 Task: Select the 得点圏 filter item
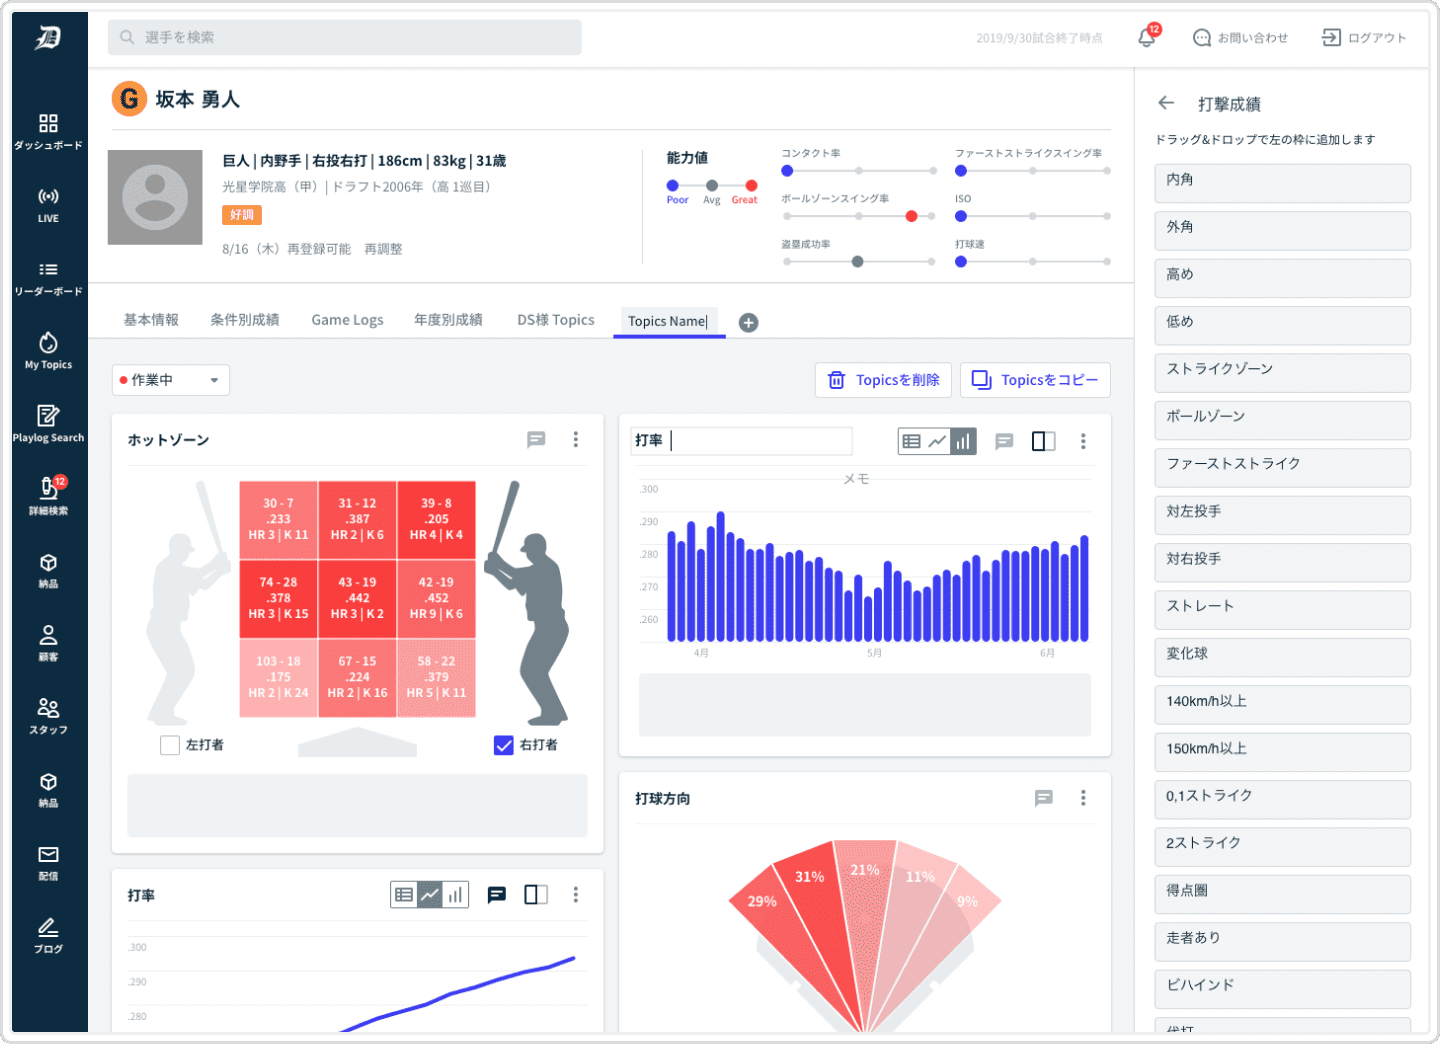(x=1282, y=895)
